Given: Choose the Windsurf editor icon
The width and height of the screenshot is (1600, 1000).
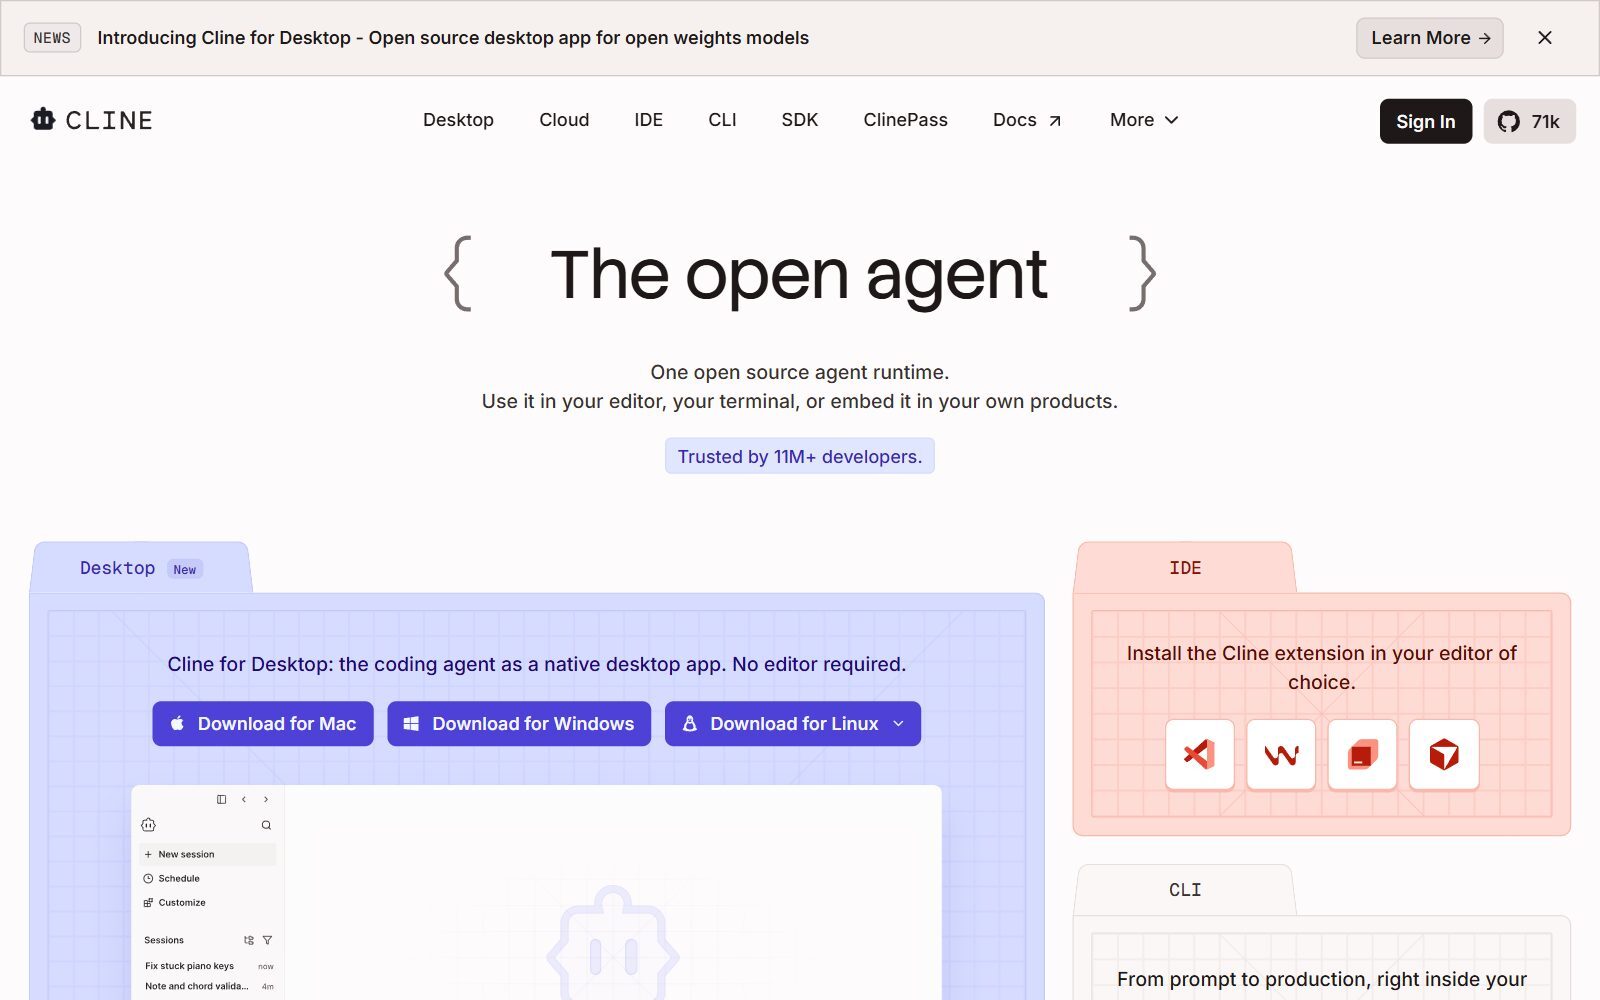Looking at the screenshot, I should click(x=1281, y=754).
